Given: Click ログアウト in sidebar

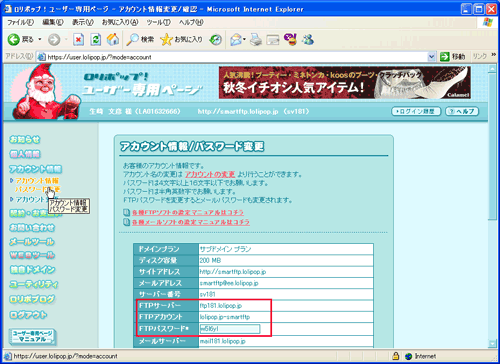Looking at the screenshot, I should [28, 314].
